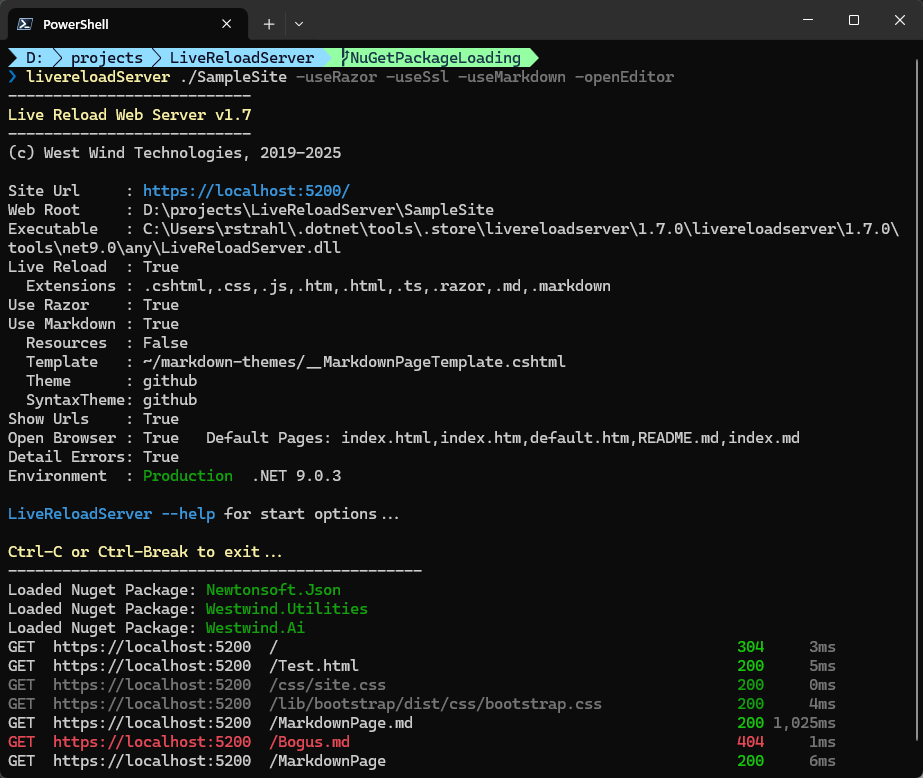The height and width of the screenshot is (778, 923).
Task: Expand the new tab profile dropdown
Action: (x=299, y=24)
